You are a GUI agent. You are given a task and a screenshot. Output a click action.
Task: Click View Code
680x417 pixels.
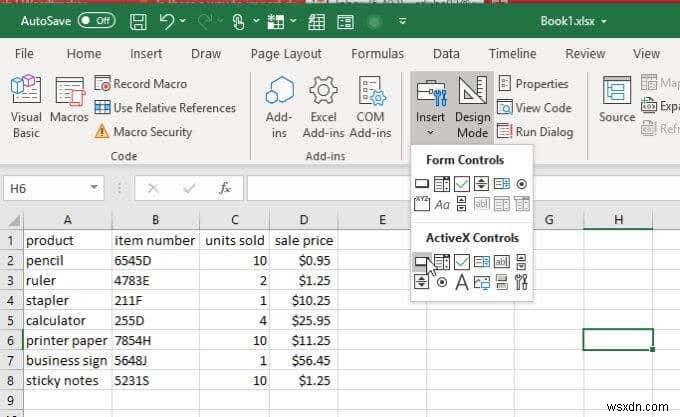click(534, 108)
